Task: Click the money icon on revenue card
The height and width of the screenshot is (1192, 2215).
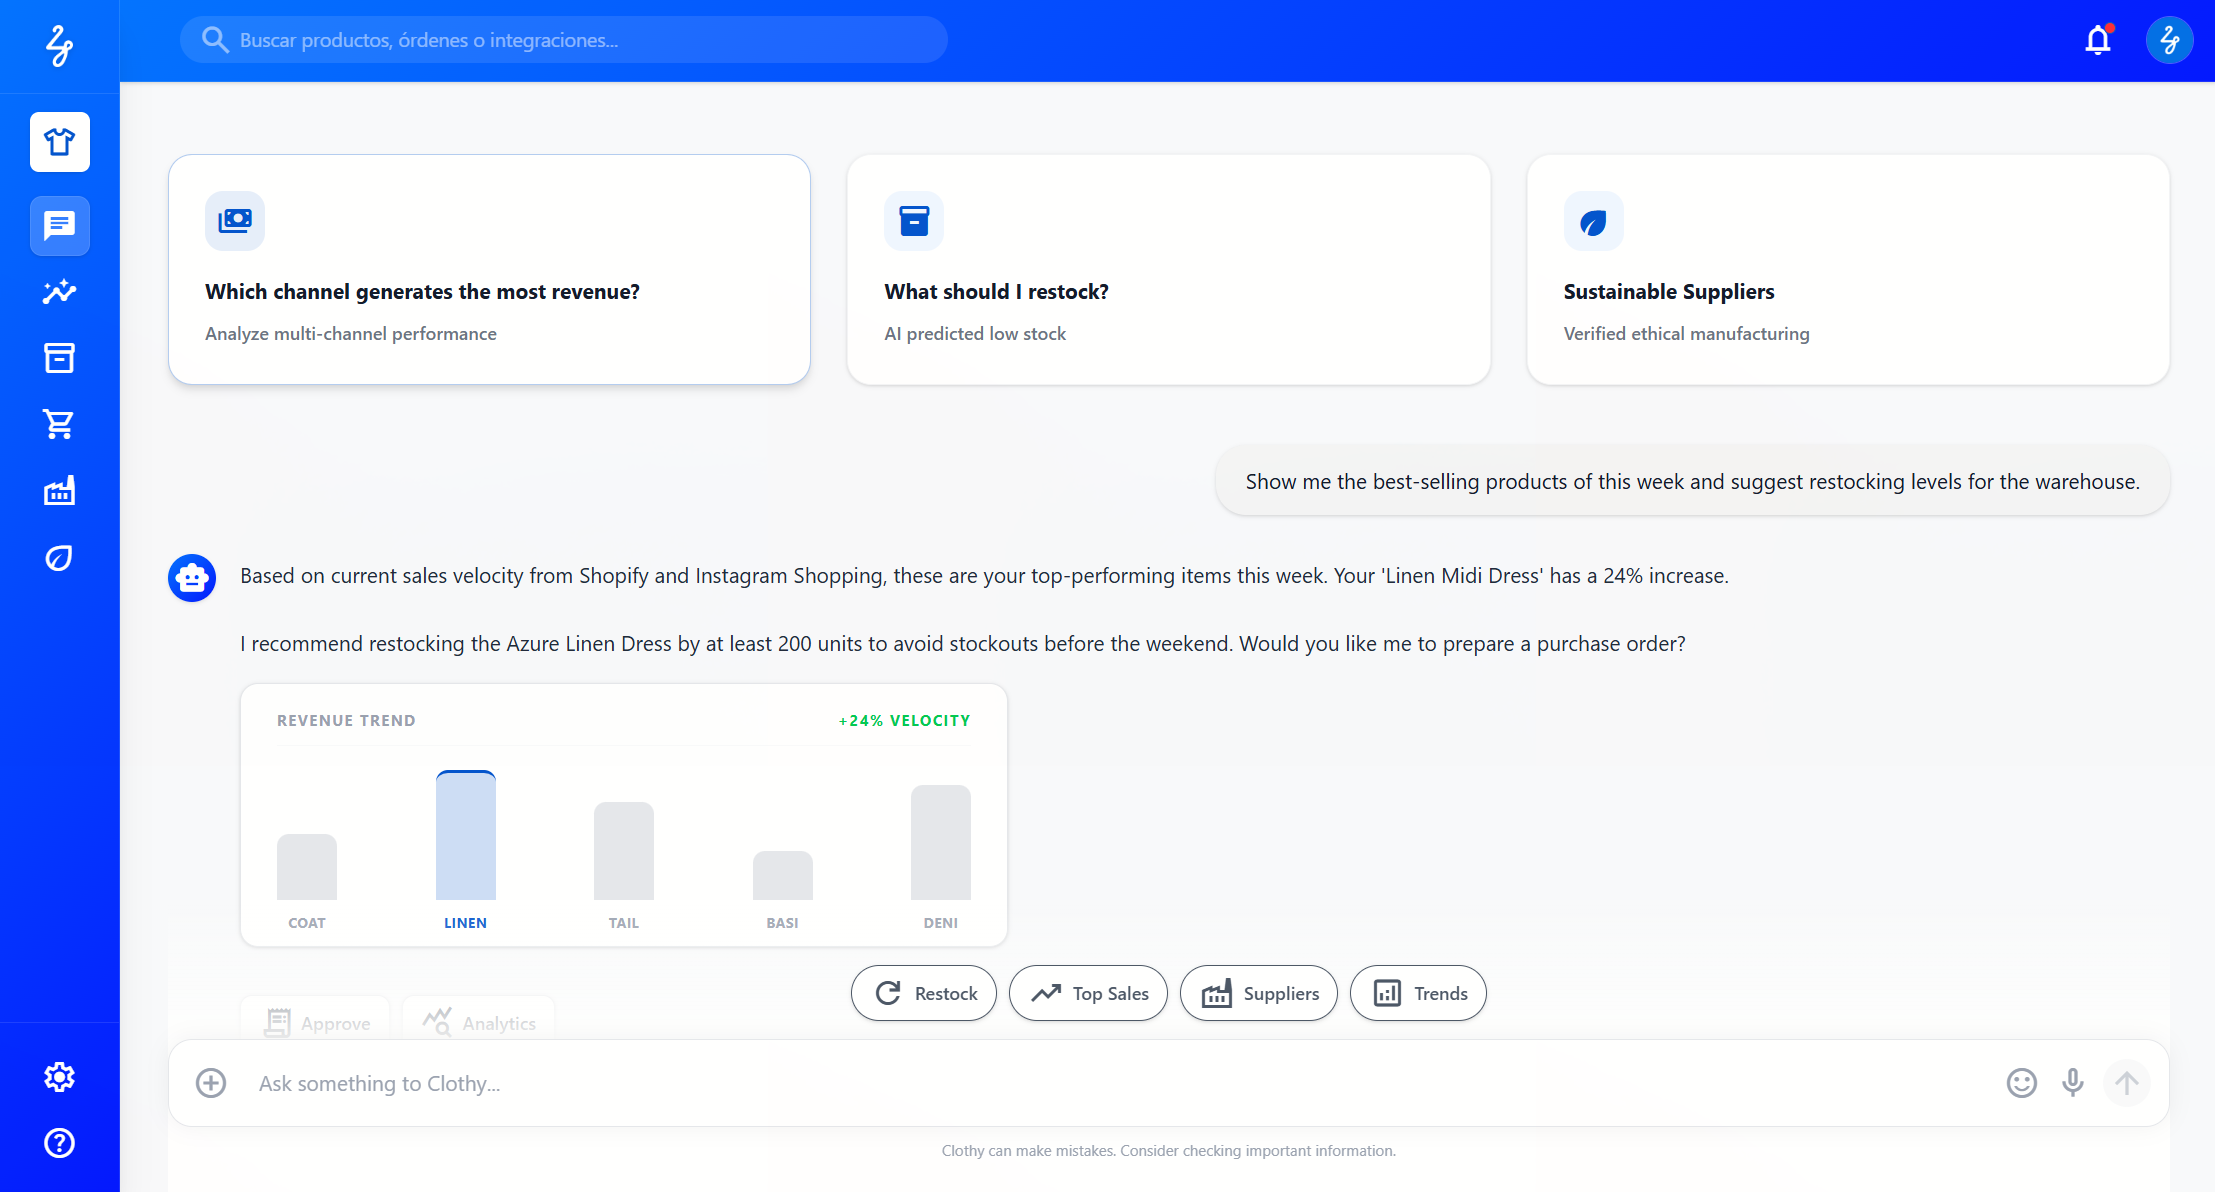Action: [235, 220]
